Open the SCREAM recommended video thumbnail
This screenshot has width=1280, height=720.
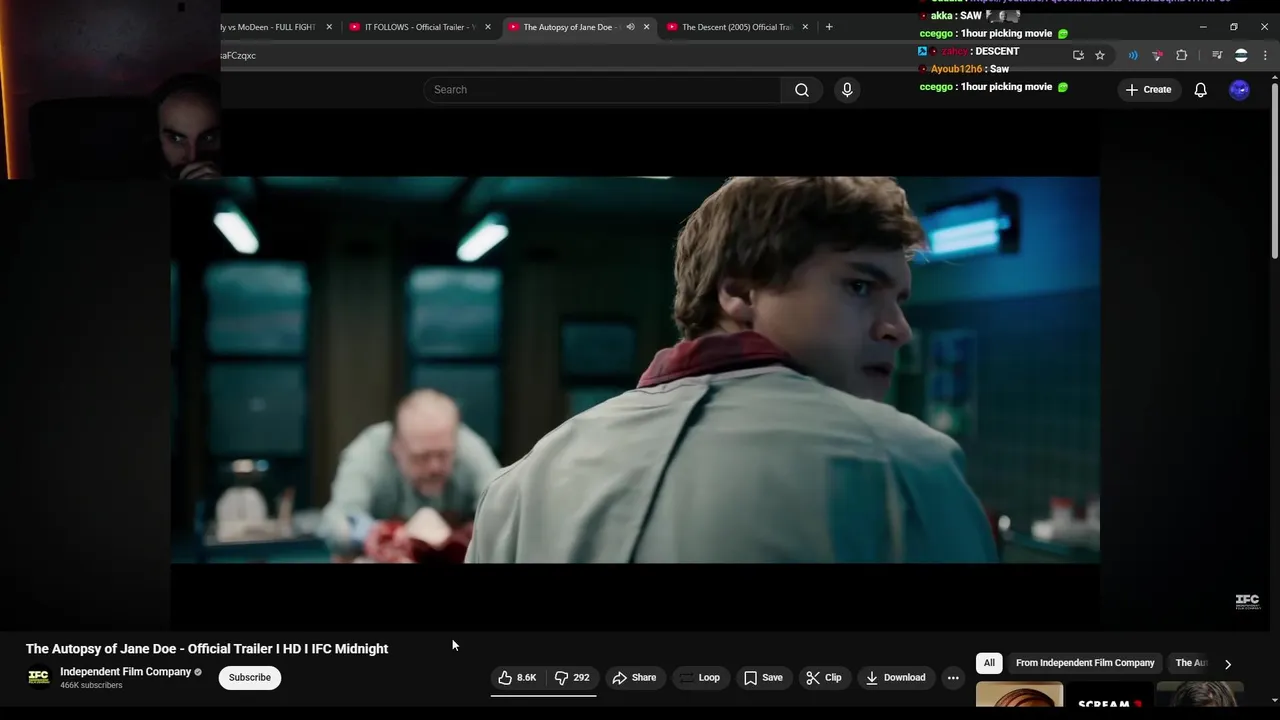coord(1109,695)
